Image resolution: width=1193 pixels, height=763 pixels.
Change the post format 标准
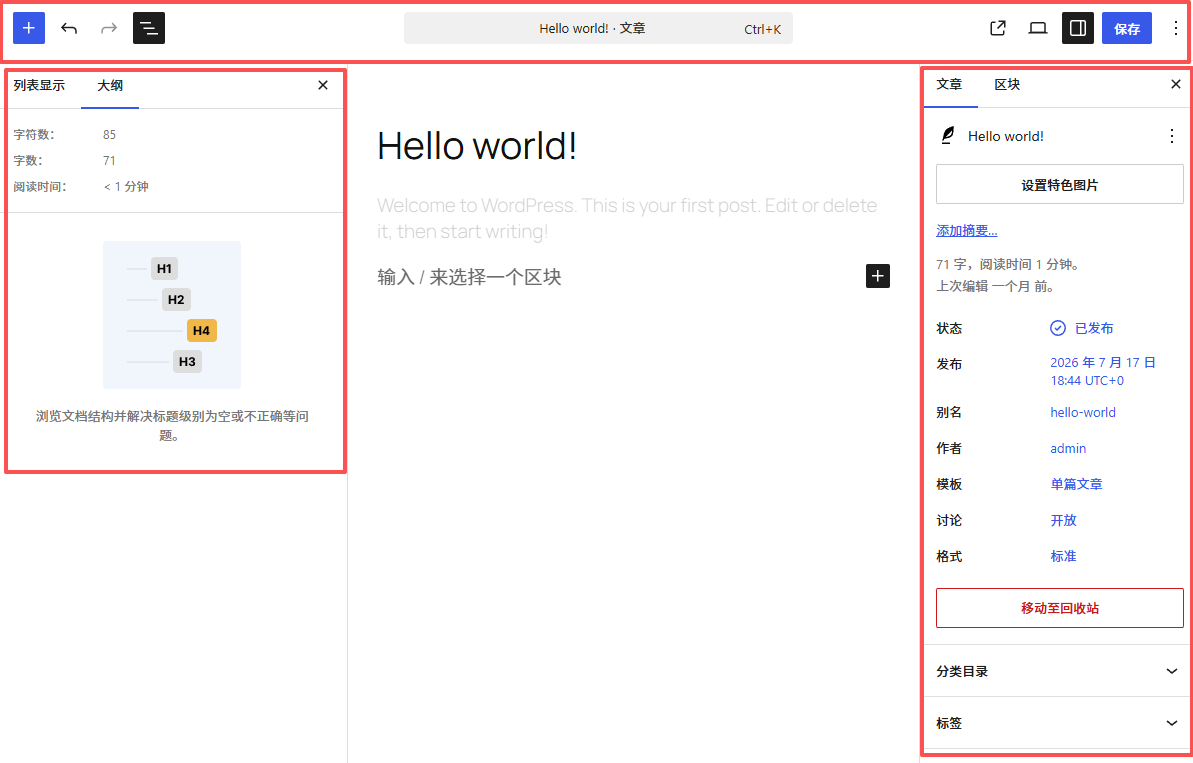tap(1064, 556)
